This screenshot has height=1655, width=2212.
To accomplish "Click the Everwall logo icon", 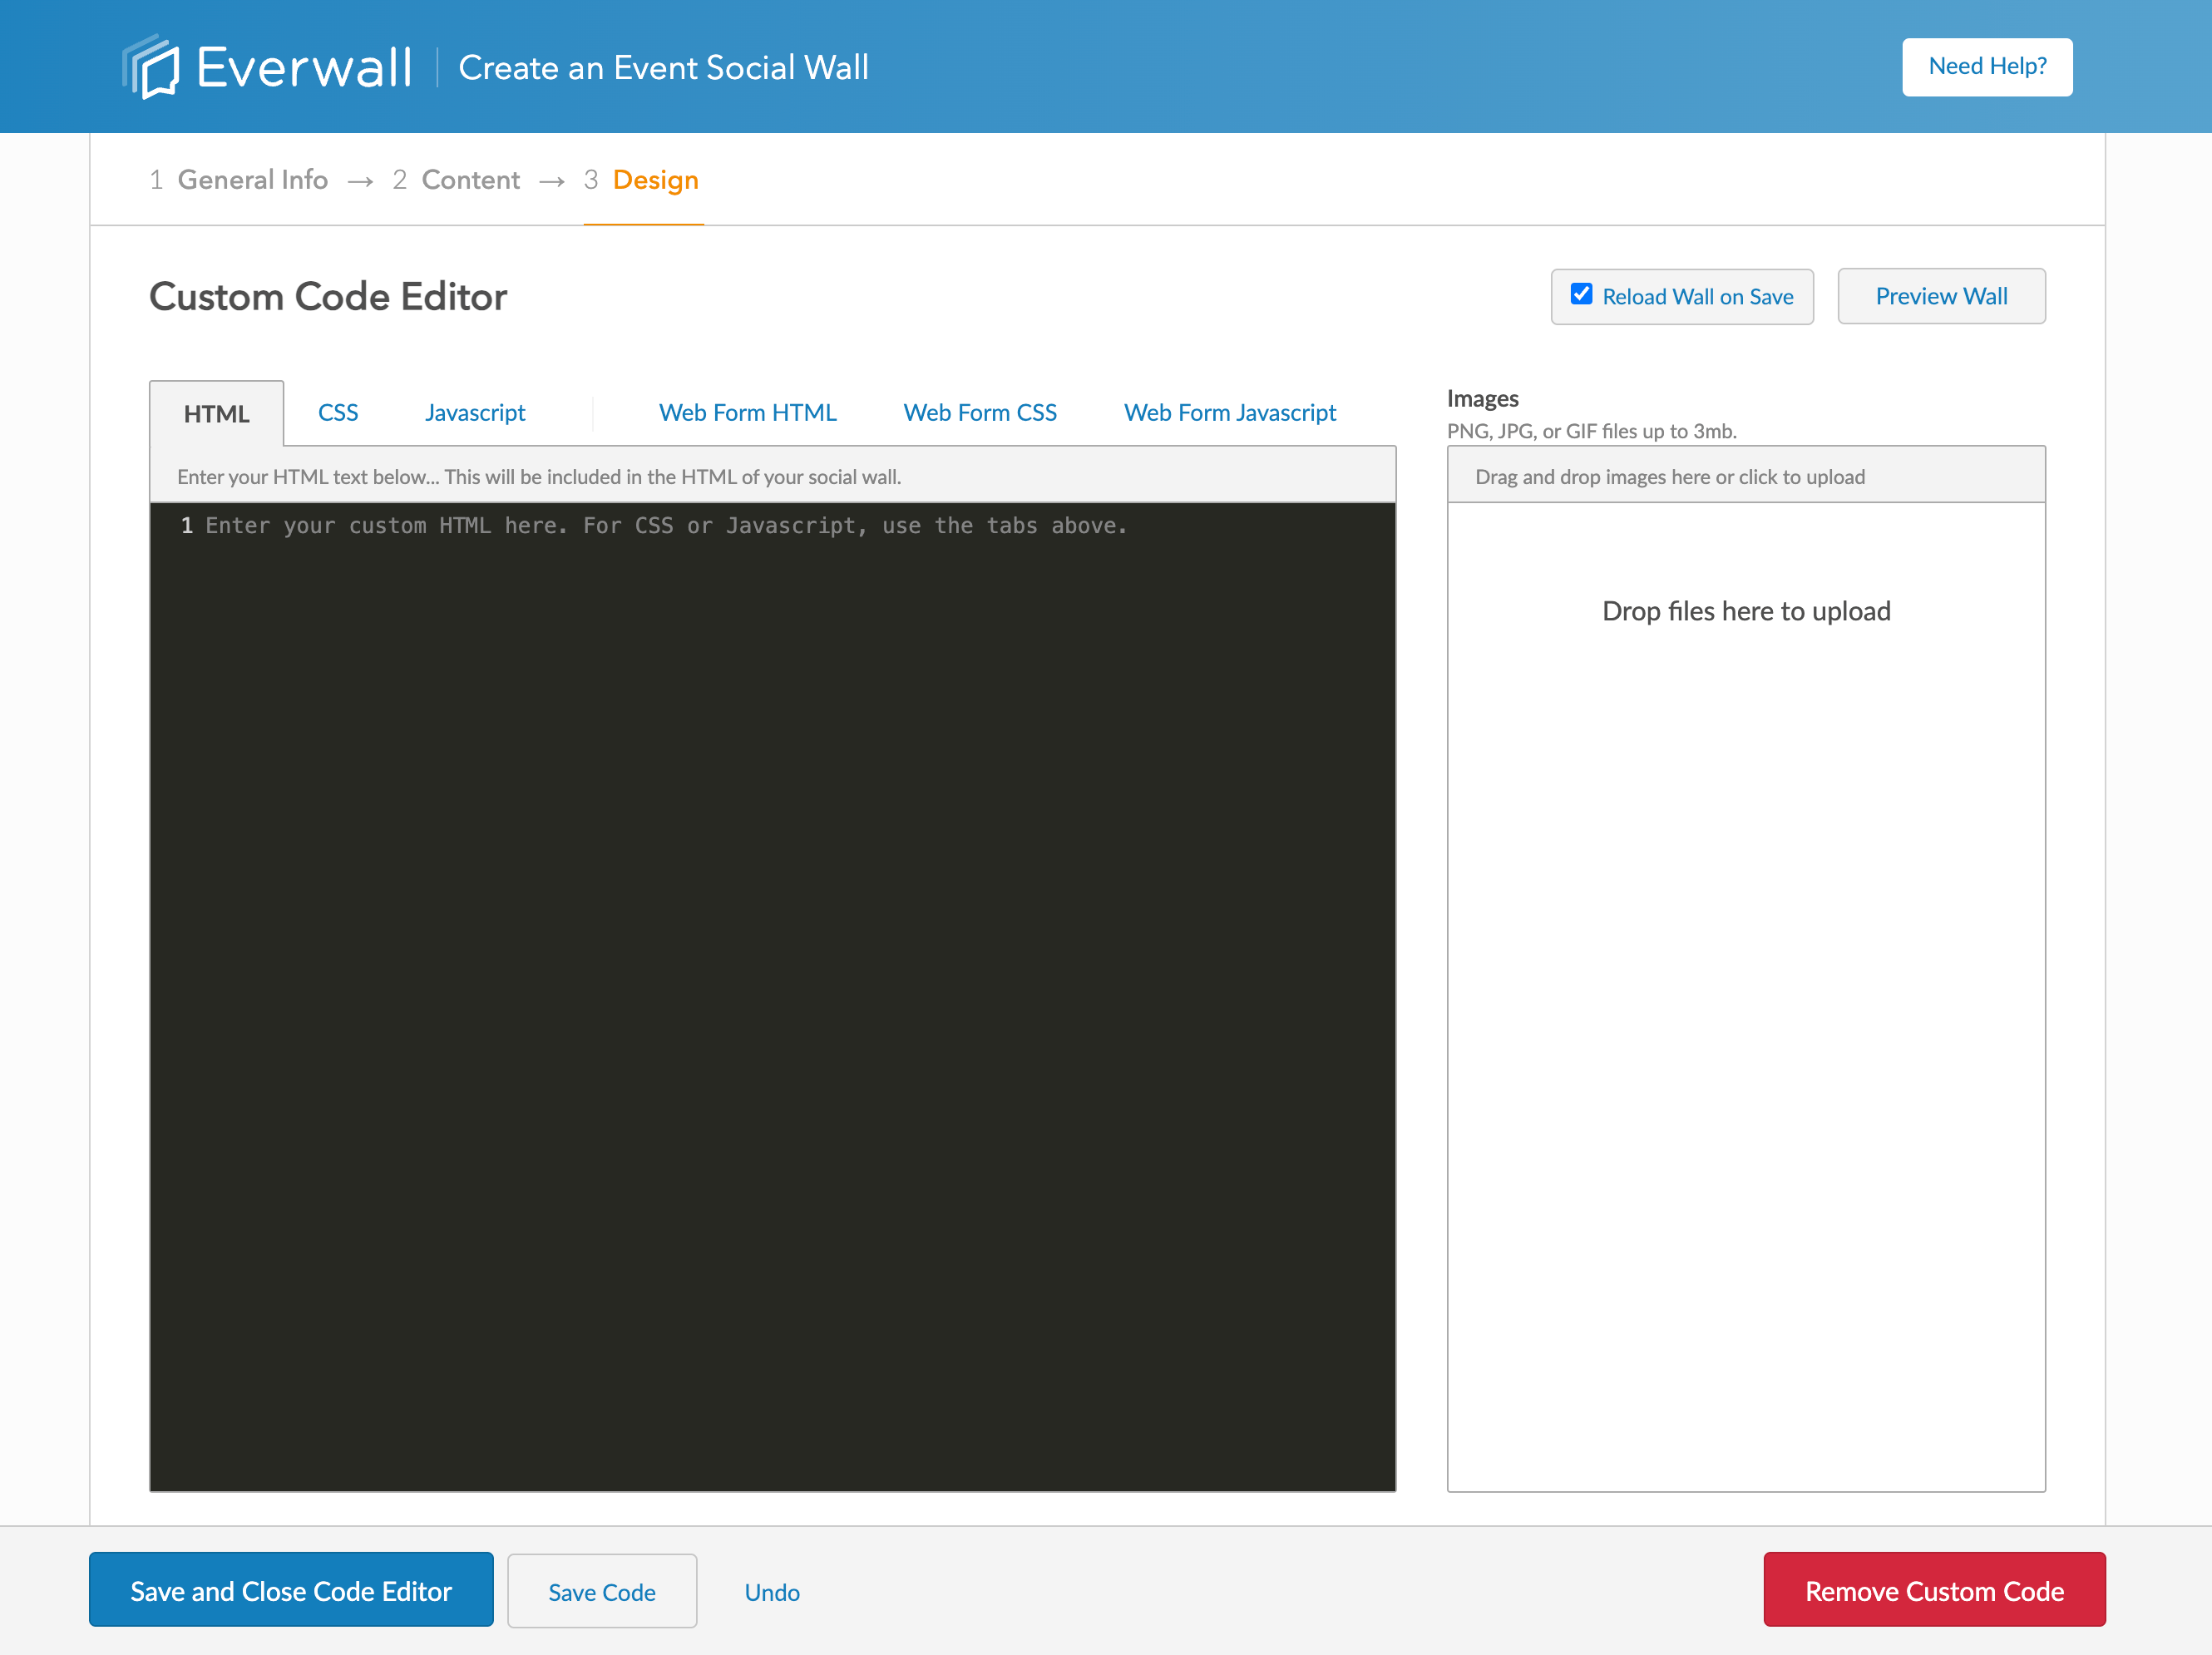I will pos(151,67).
